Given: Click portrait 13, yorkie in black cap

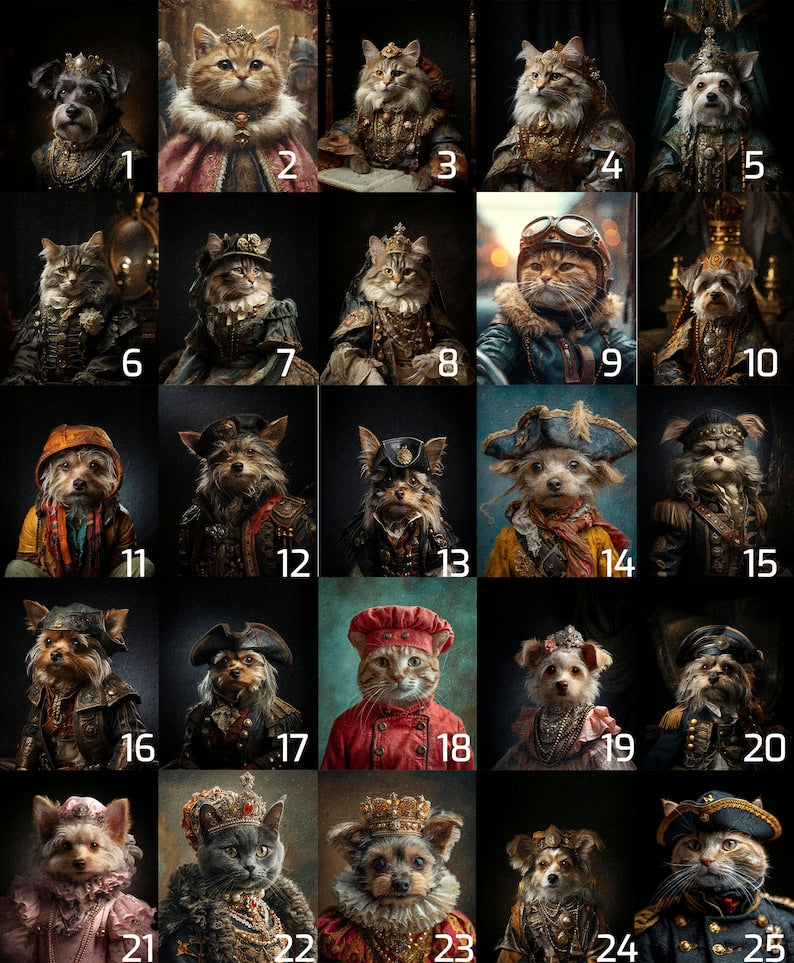Looking at the screenshot, I should click(x=398, y=482).
